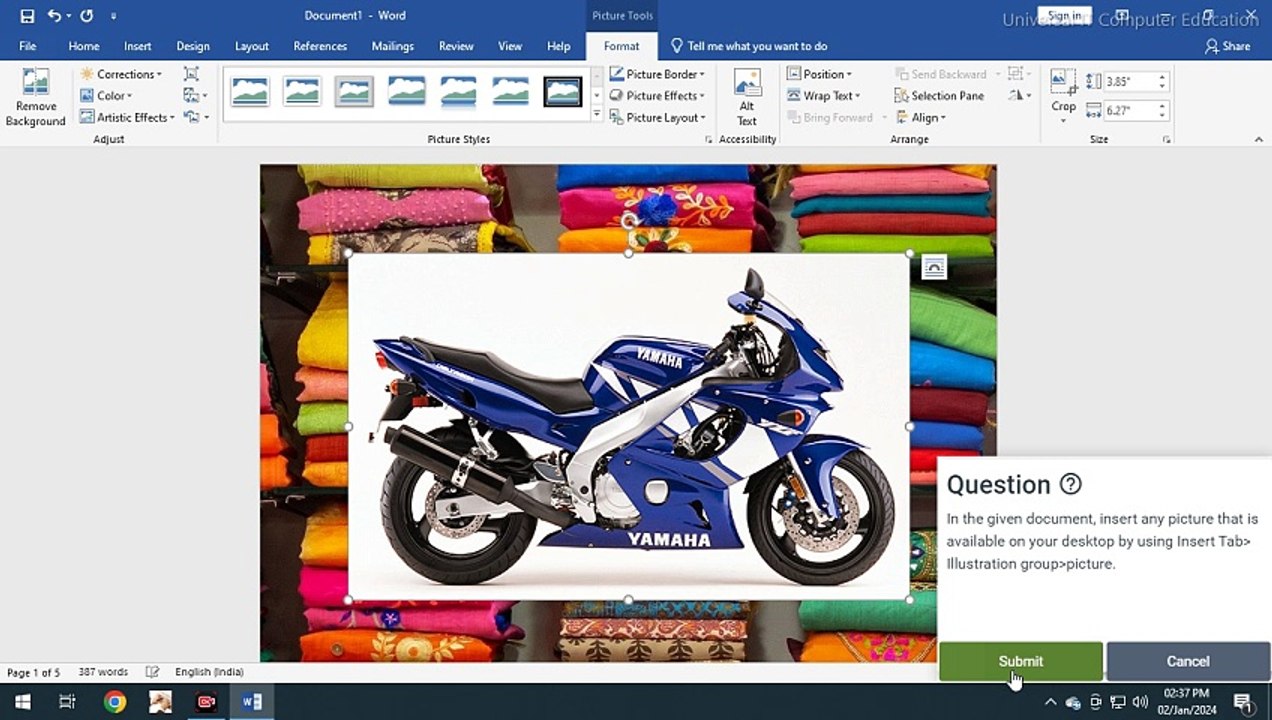Switch to the Design tab

(193, 46)
